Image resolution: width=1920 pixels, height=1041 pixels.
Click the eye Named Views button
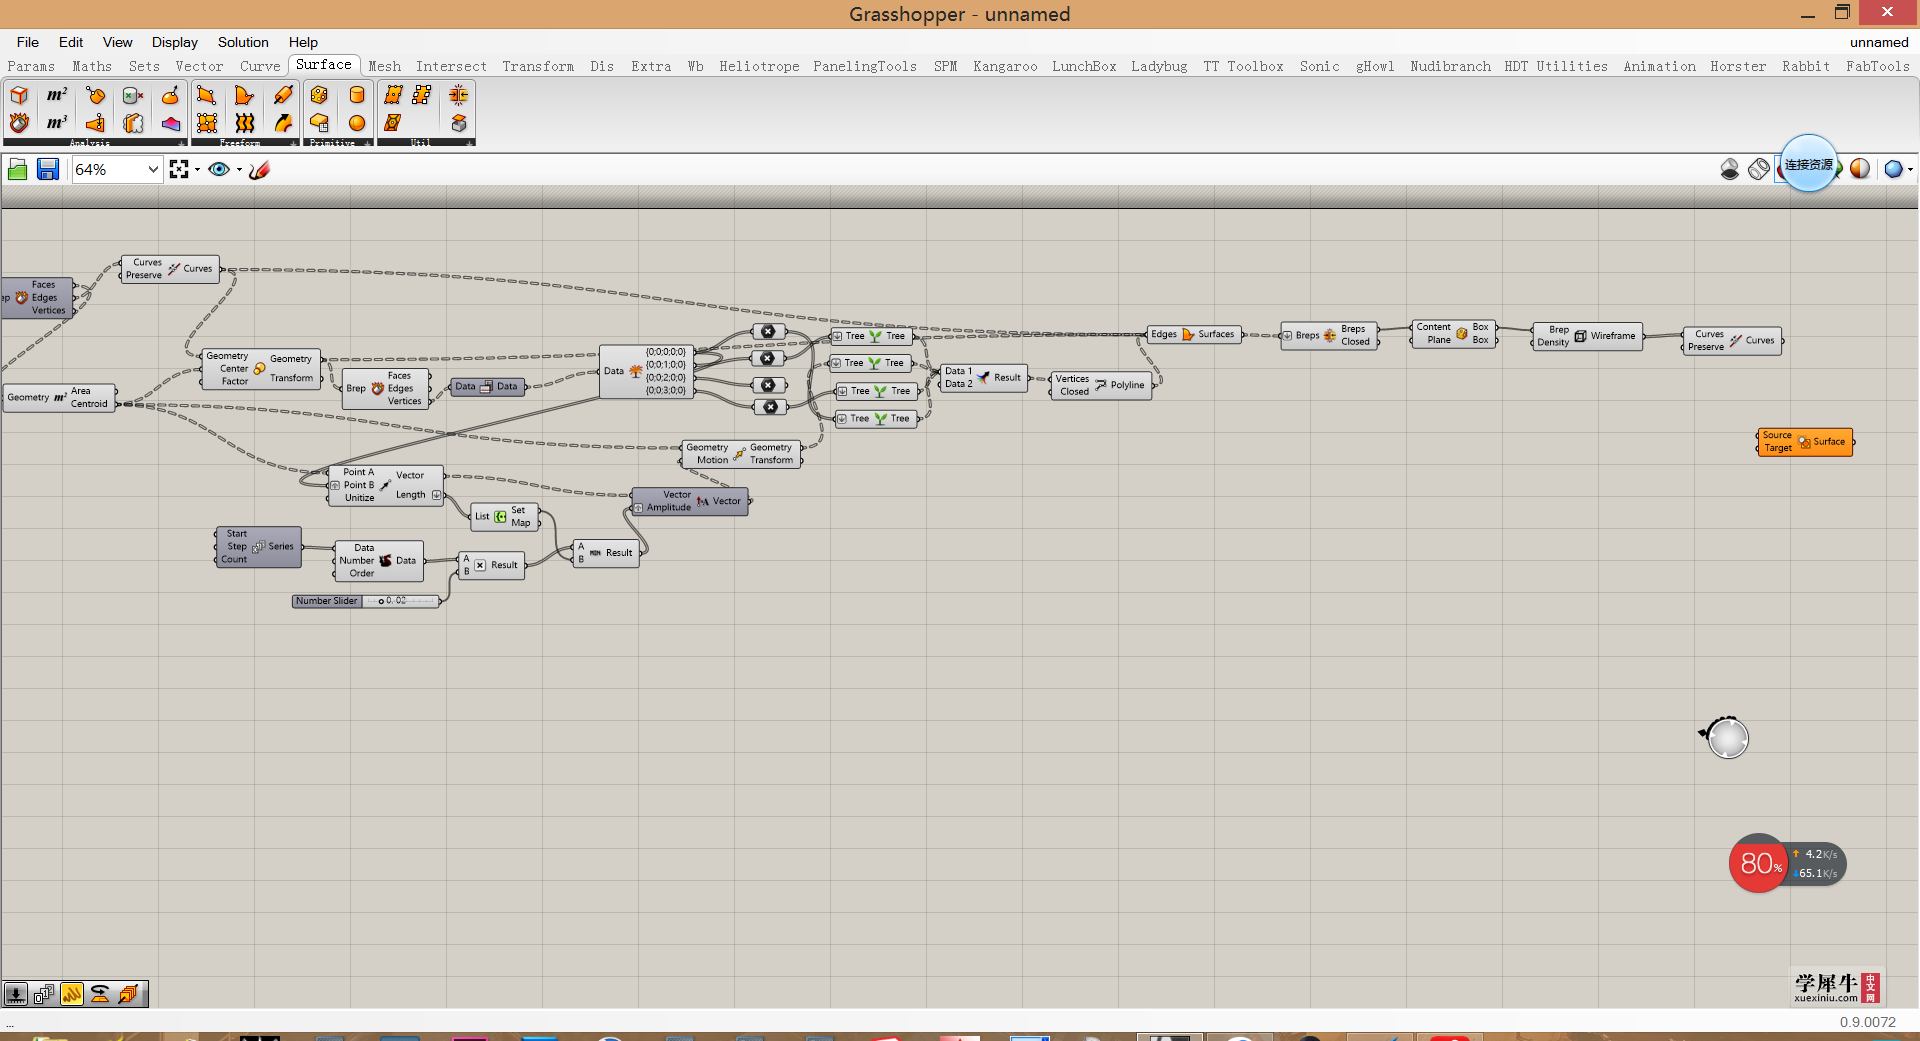click(x=219, y=170)
